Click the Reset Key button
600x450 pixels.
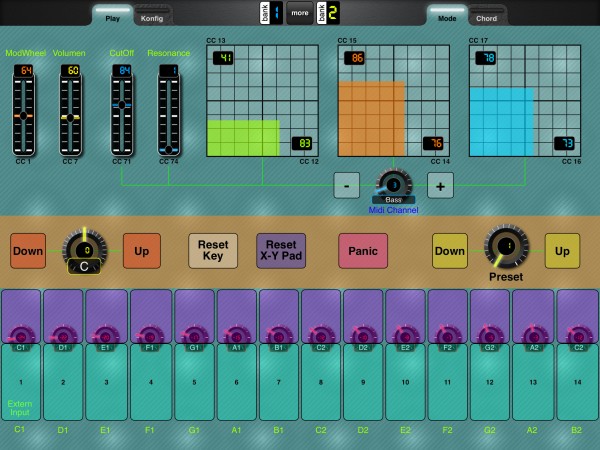click(213, 251)
